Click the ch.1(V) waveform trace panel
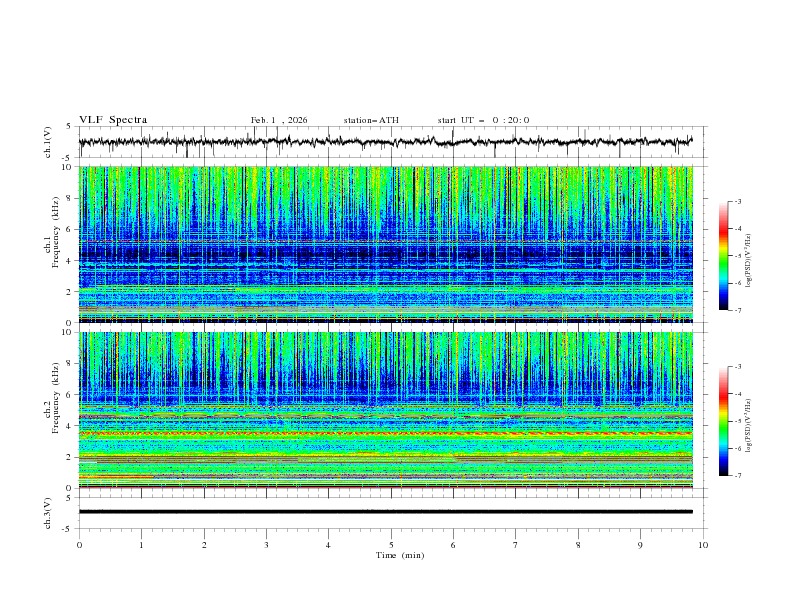Screen dimensions: 792x612 point(391,142)
